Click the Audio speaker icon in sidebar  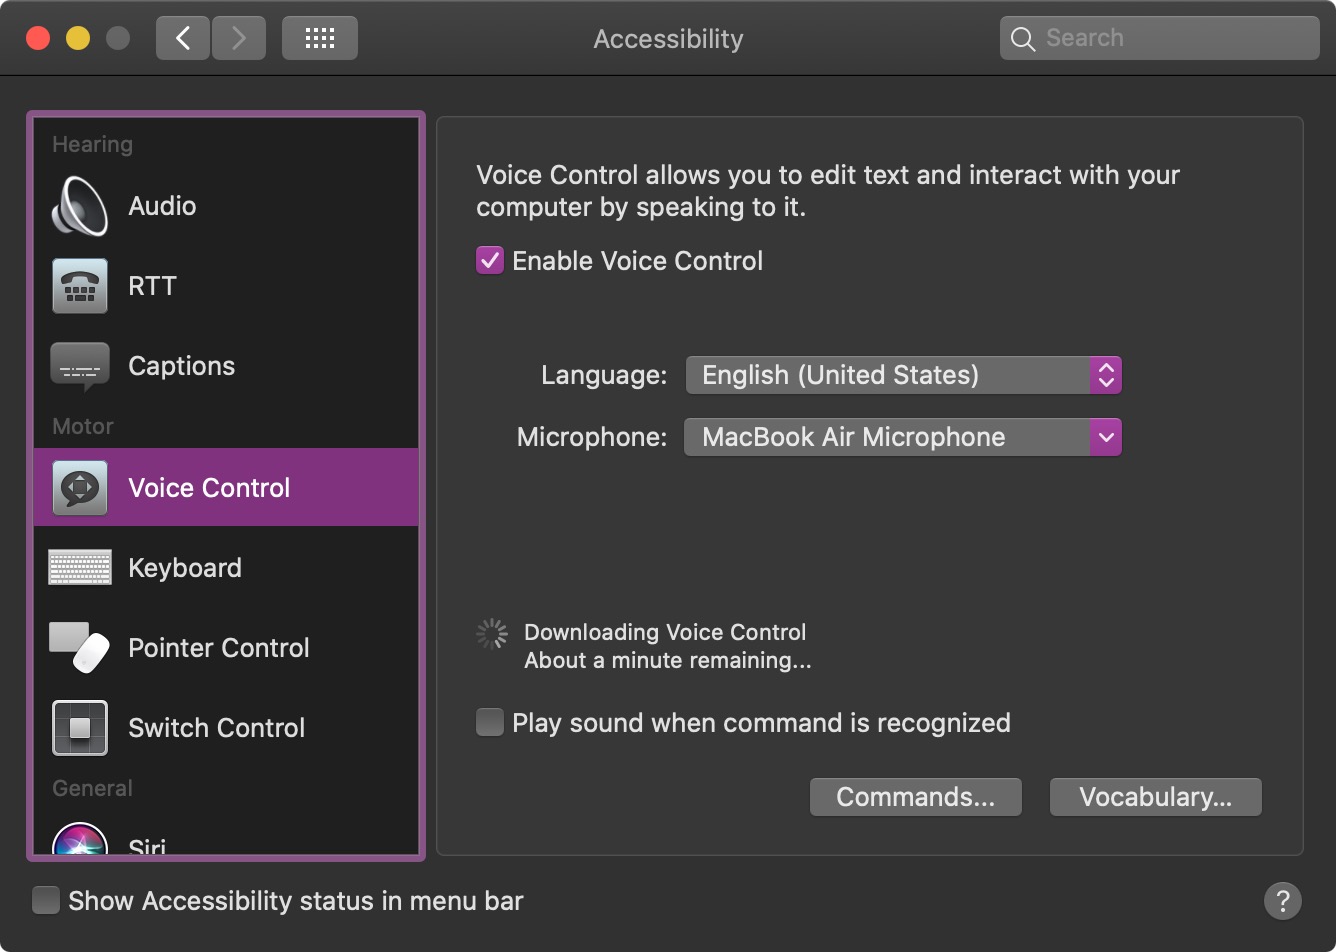pos(80,206)
